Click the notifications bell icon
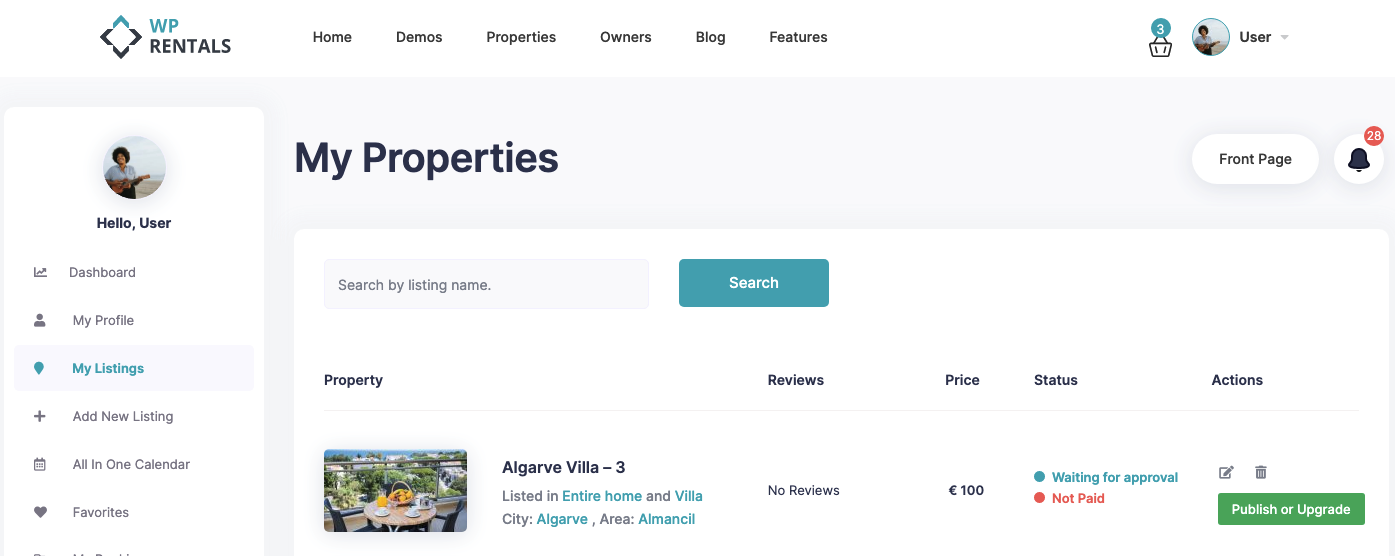The width and height of the screenshot is (1395, 556). 1358,159
